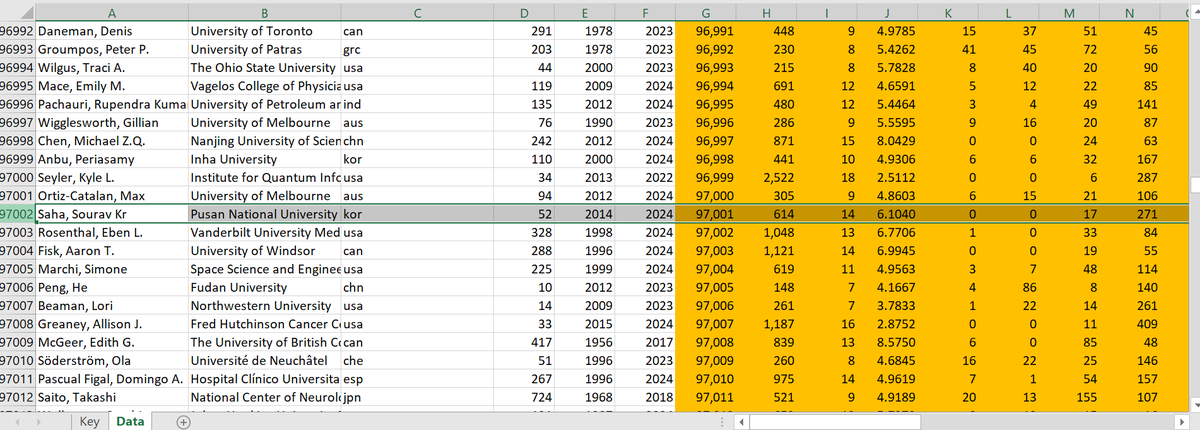
Task: Select cell 'University of Windsor'
Action: pyautogui.click(x=263, y=250)
